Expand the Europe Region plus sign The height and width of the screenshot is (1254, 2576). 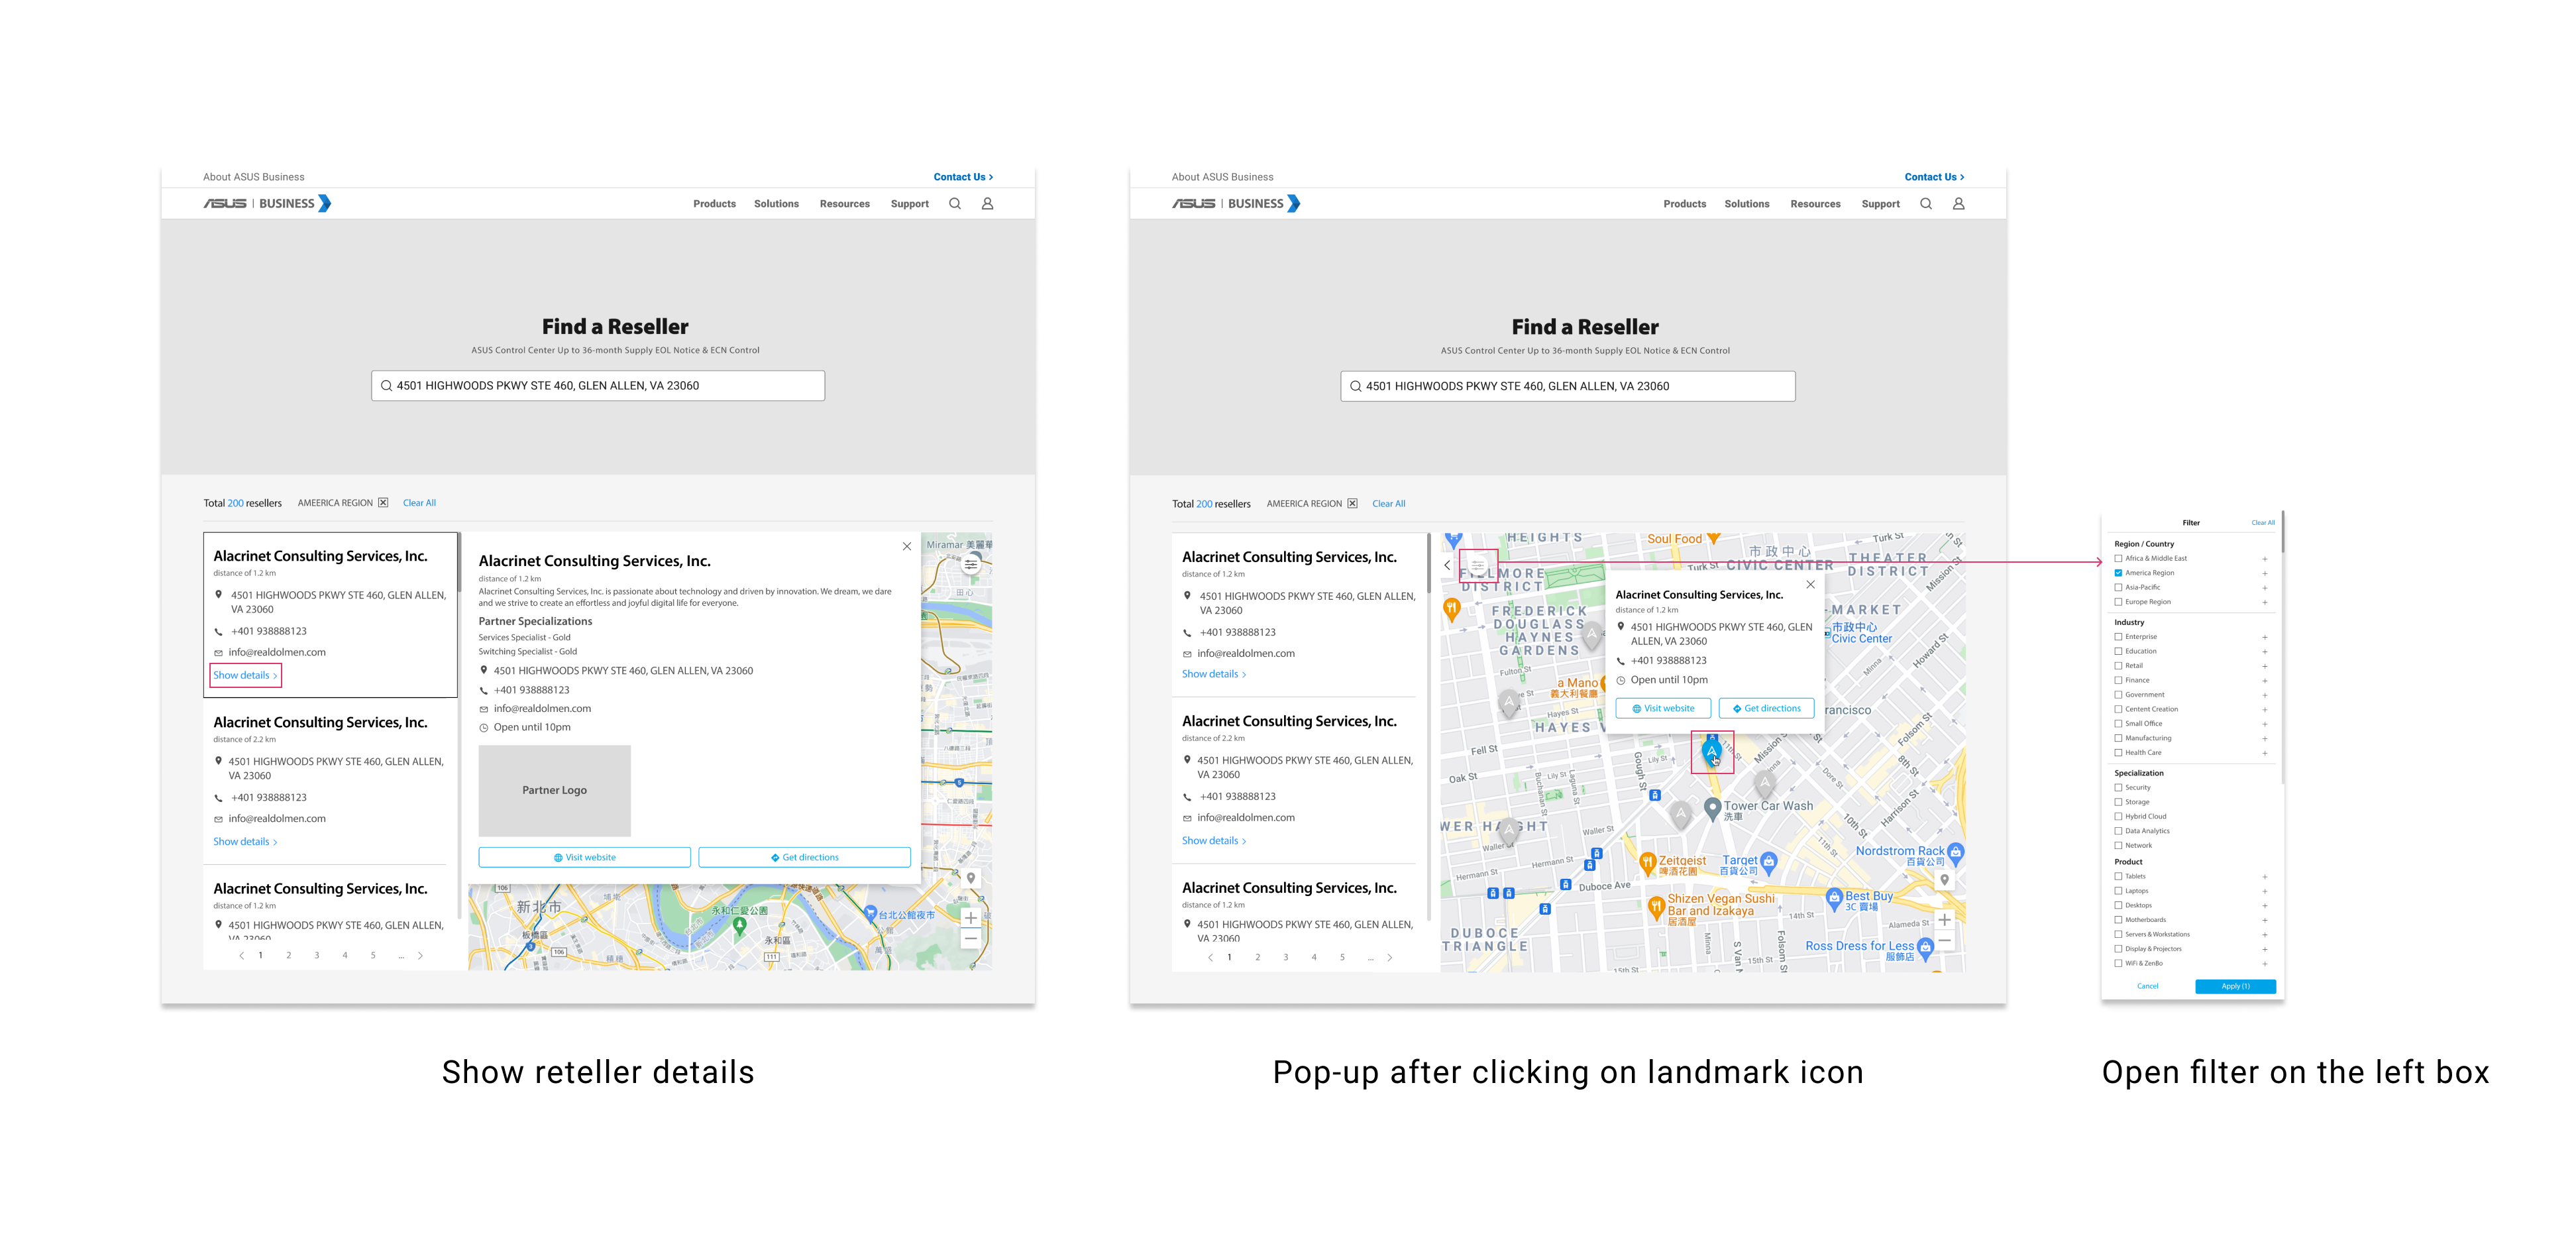(2264, 602)
